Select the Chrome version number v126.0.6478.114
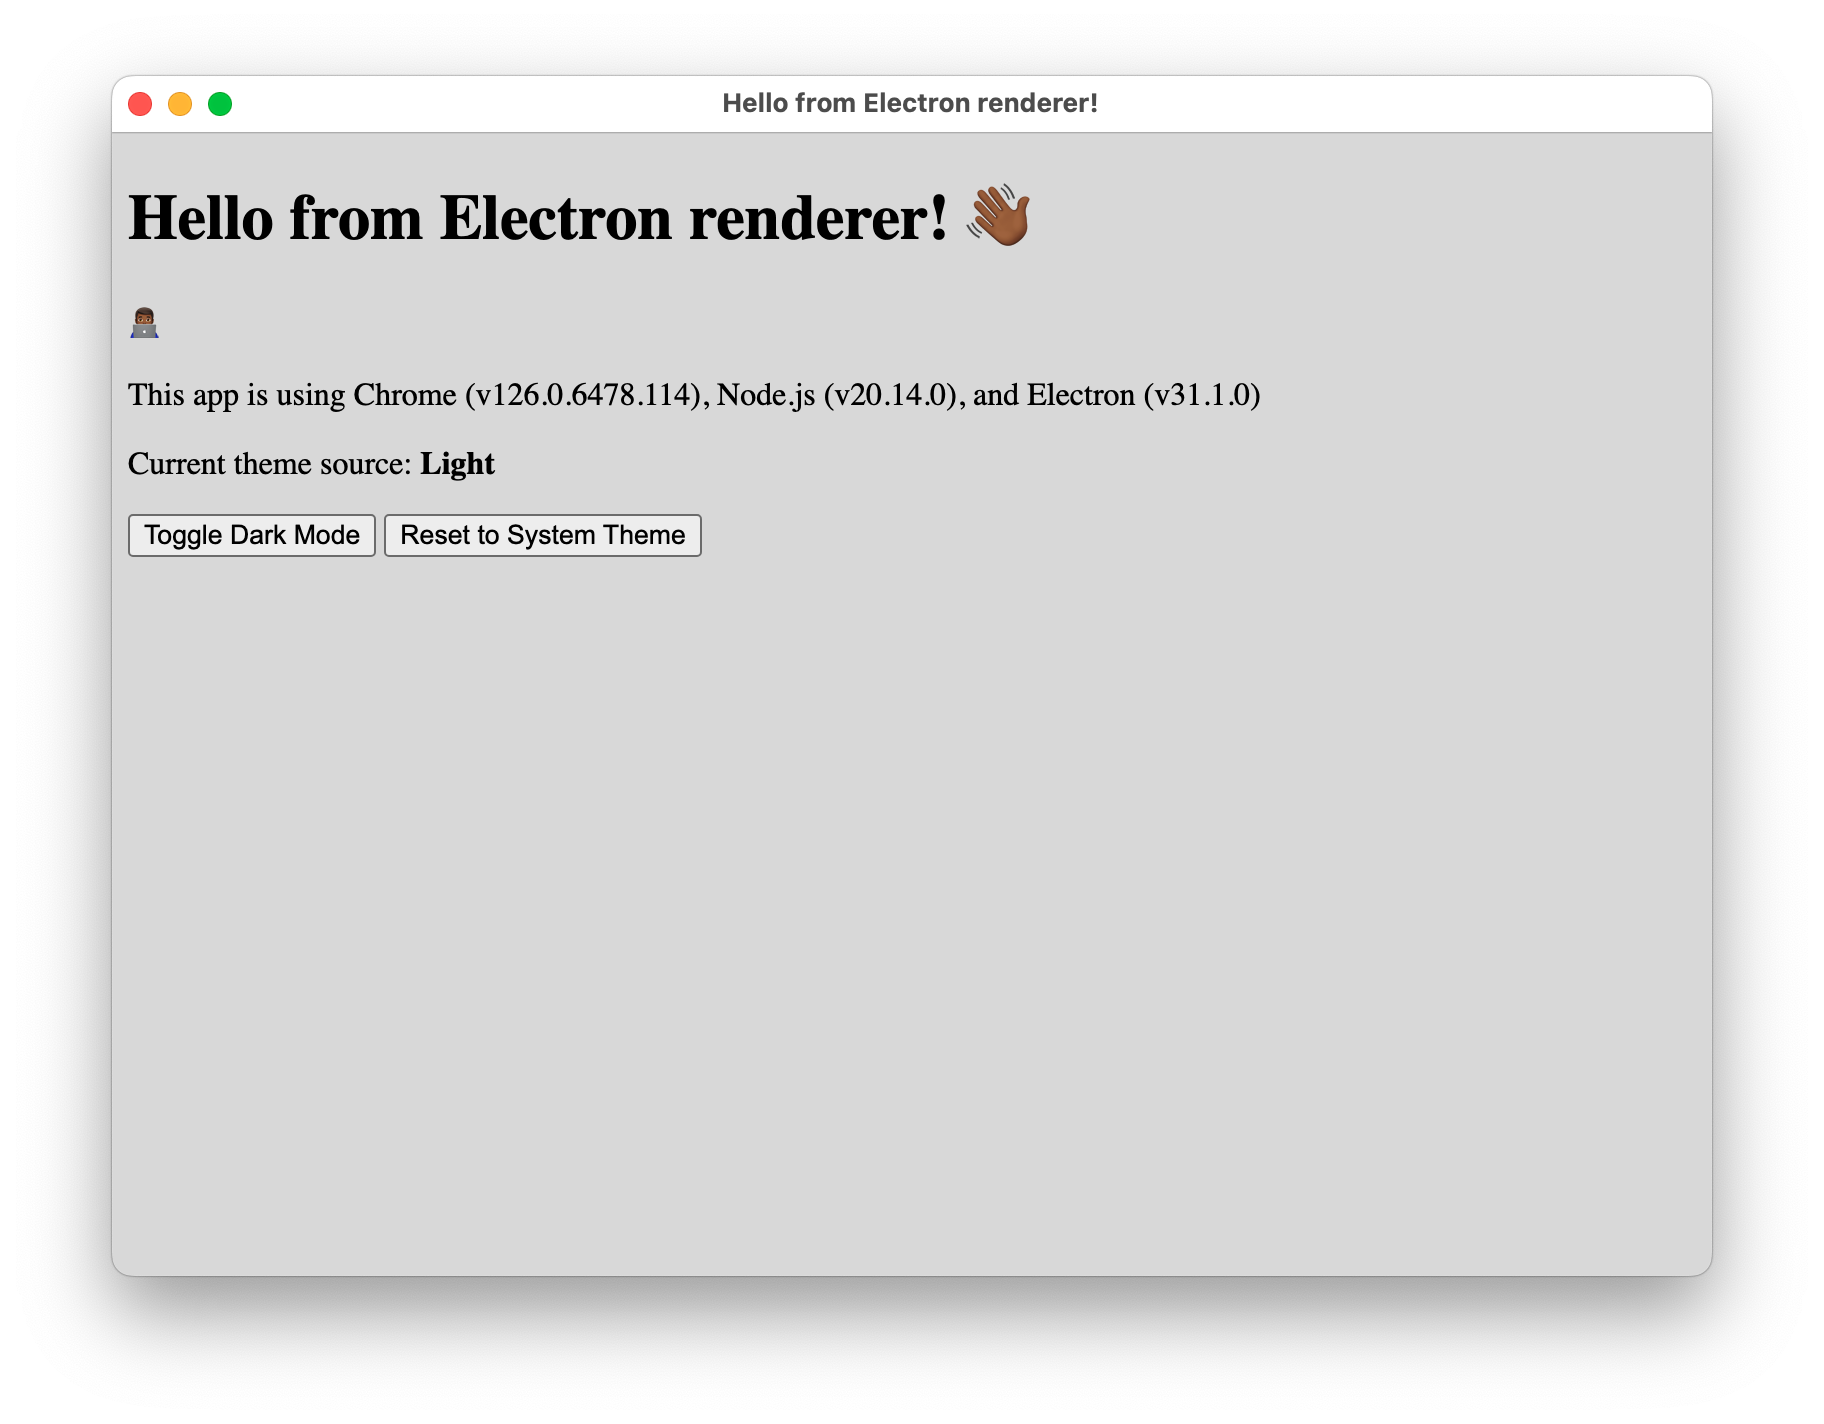Image resolution: width=1824 pixels, height=1424 pixels. (583, 395)
